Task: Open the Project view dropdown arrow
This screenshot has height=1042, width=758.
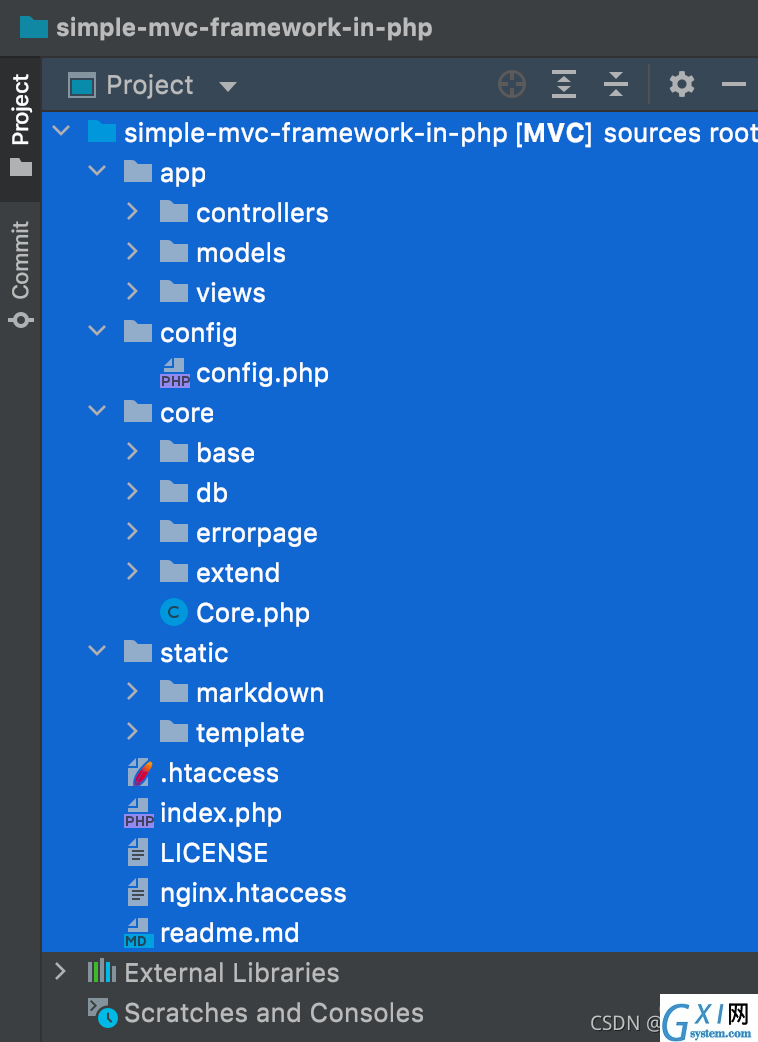Action: coord(228,86)
